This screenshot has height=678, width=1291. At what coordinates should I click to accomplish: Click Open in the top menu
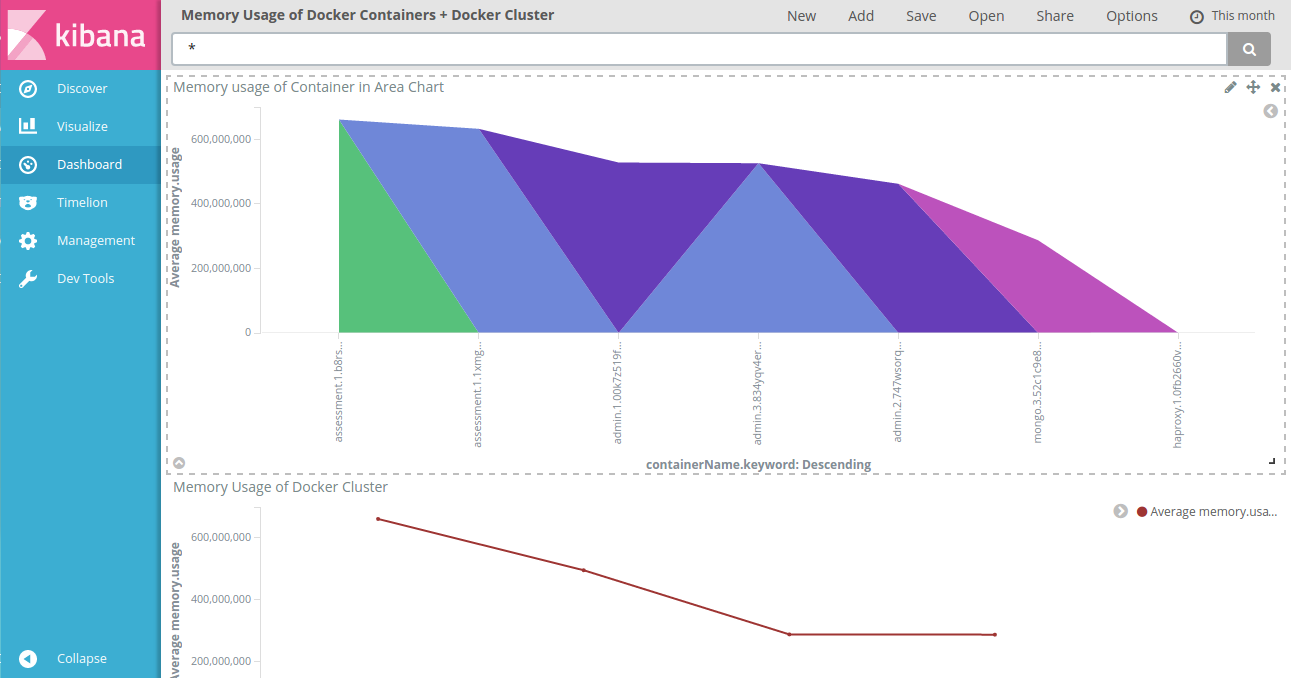[x=986, y=16]
